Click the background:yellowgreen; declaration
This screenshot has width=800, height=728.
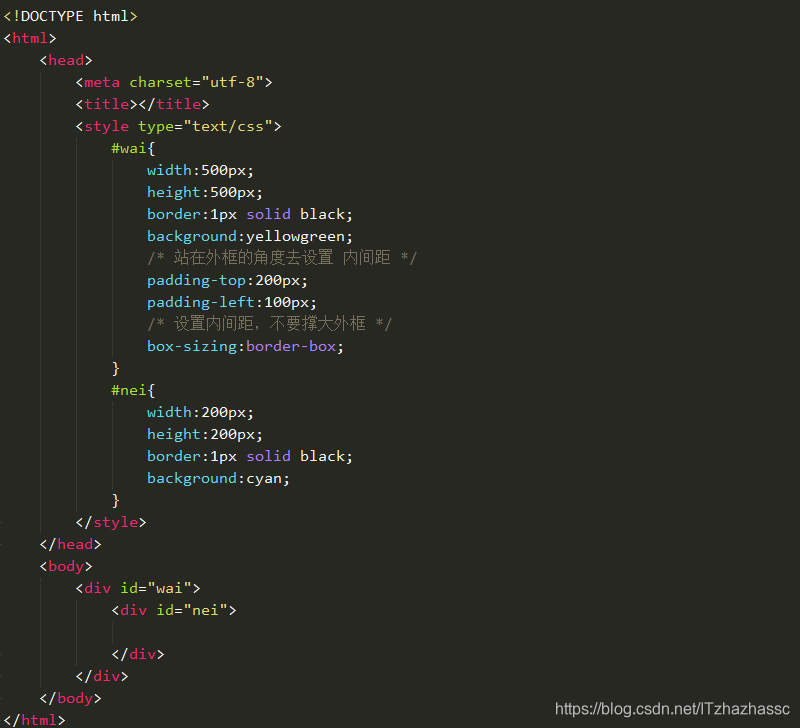(x=250, y=236)
